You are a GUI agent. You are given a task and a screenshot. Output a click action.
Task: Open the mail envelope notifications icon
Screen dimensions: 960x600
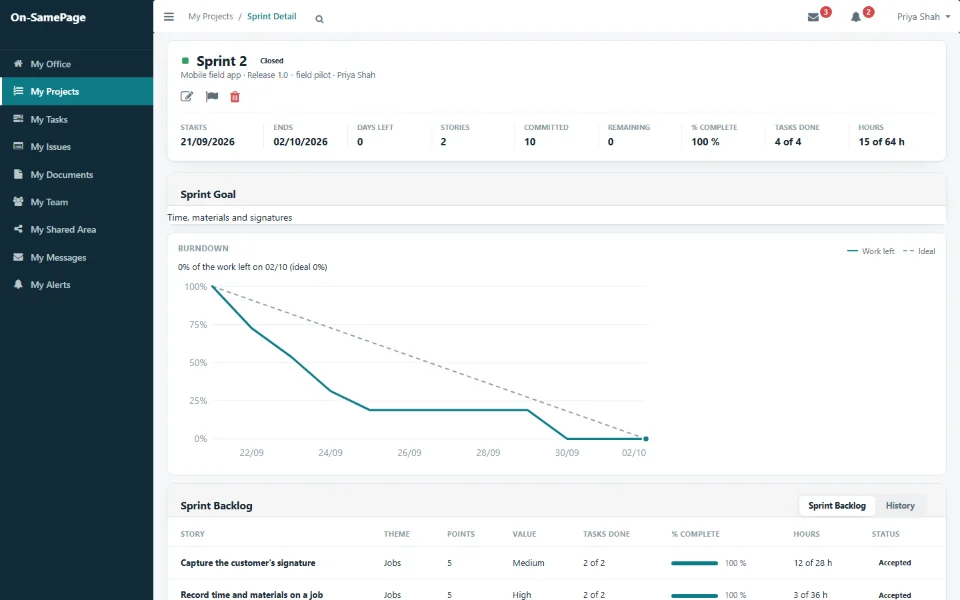813,17
